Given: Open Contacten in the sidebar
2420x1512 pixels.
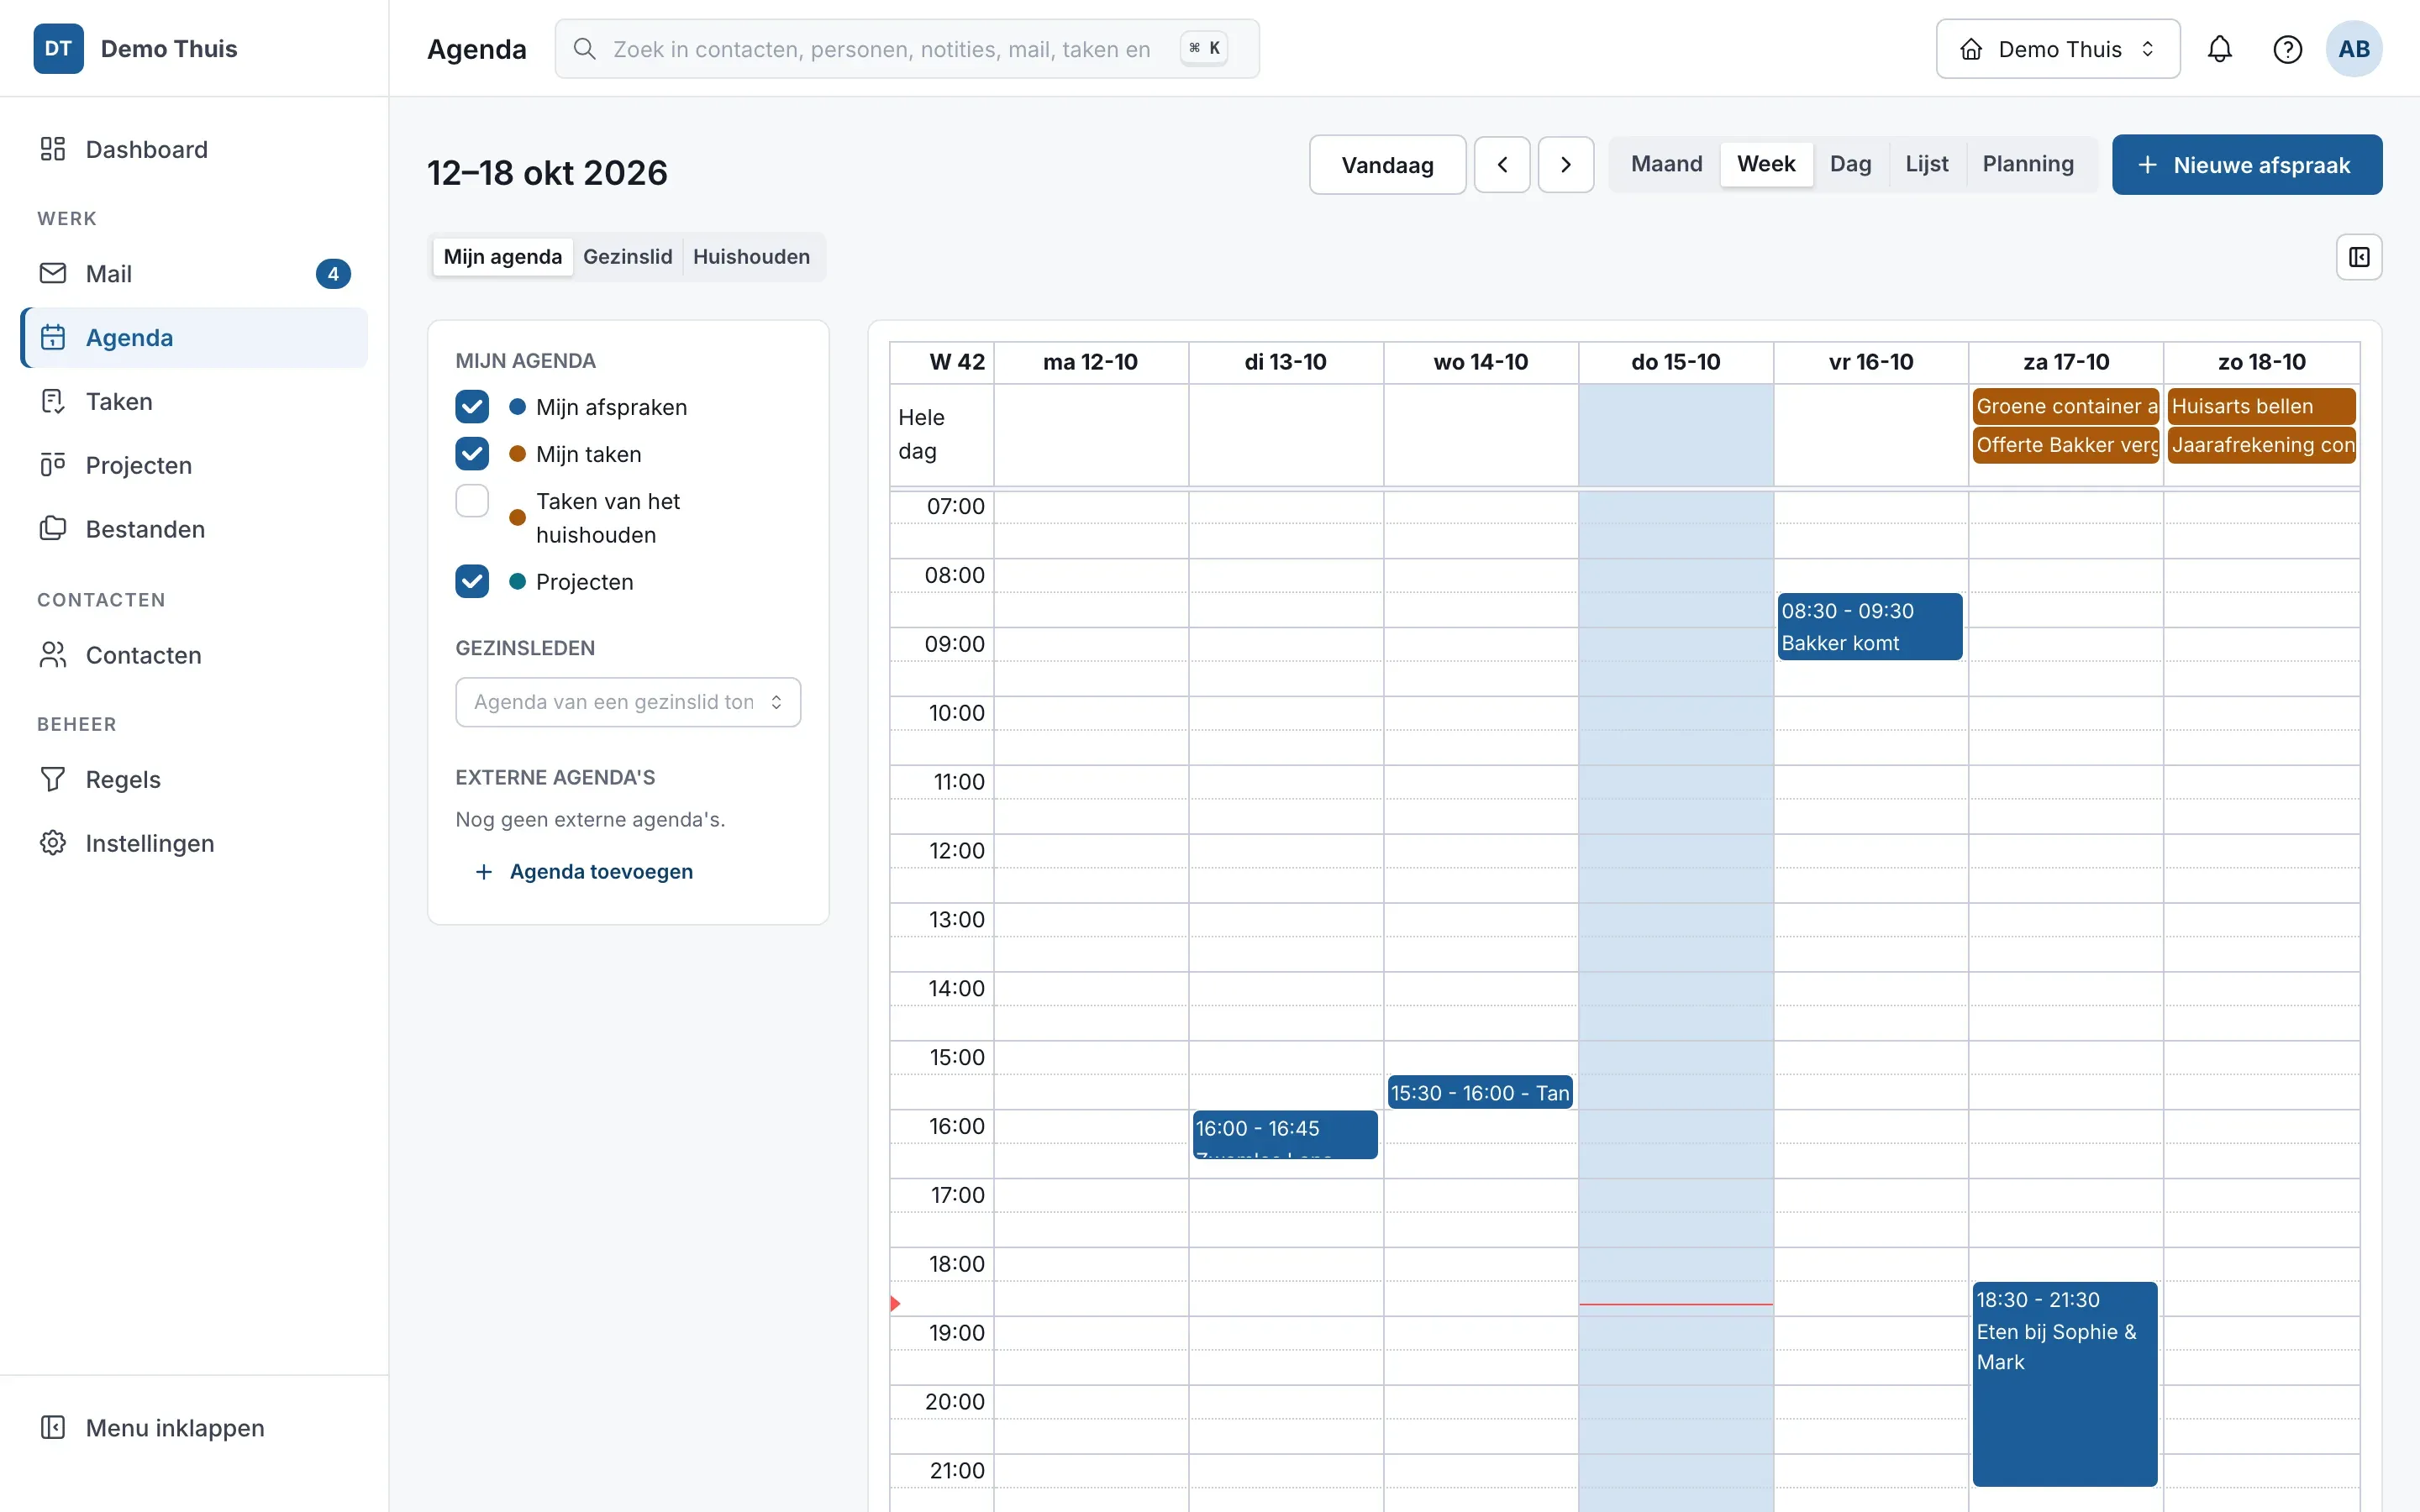Looking at the screenshot, I should [x=194, y=655].
